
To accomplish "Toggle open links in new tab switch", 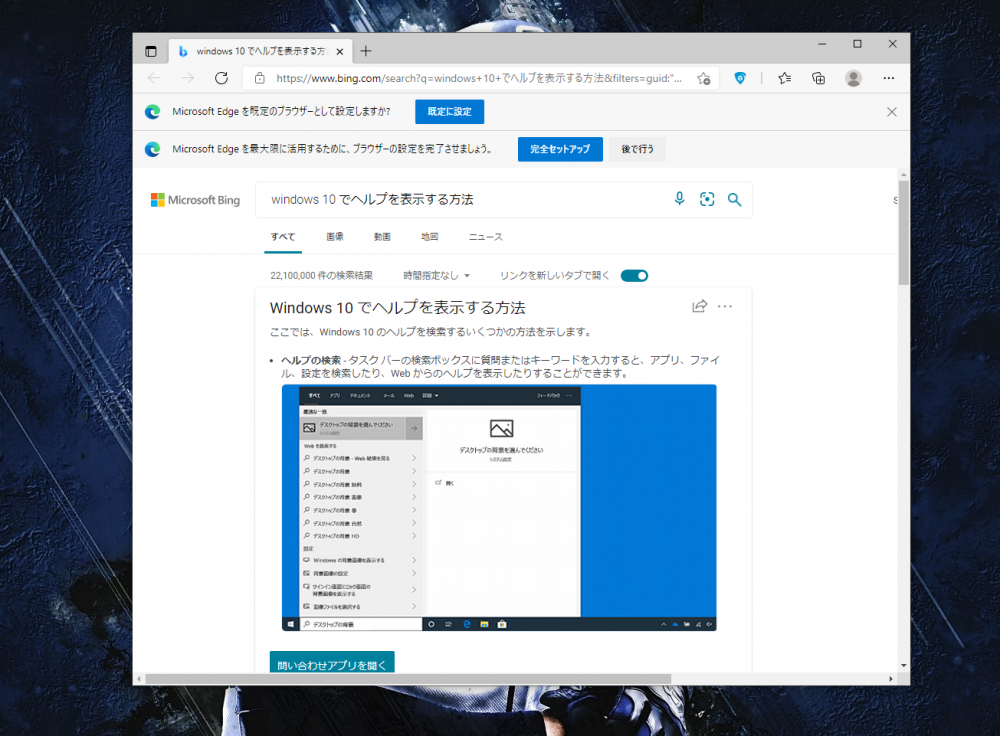I will [x=635, y=276].
